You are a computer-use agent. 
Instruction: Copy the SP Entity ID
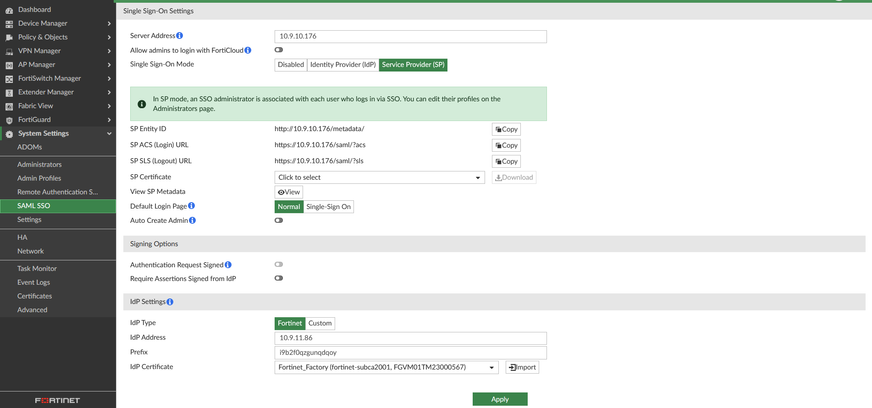point(506,129)
